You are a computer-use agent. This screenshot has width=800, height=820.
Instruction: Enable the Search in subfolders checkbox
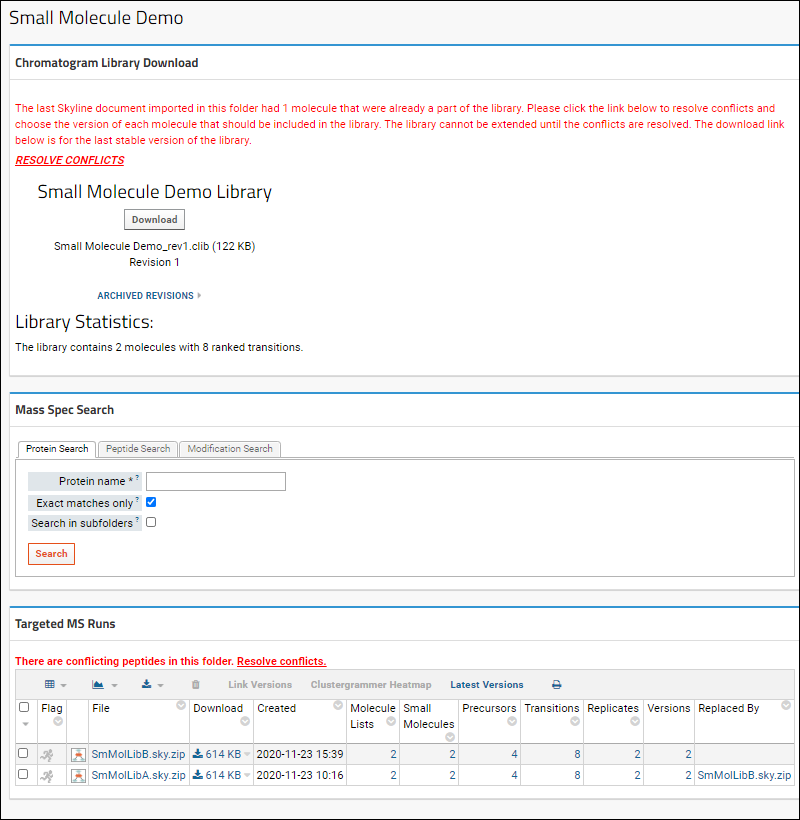click(151, 522)
